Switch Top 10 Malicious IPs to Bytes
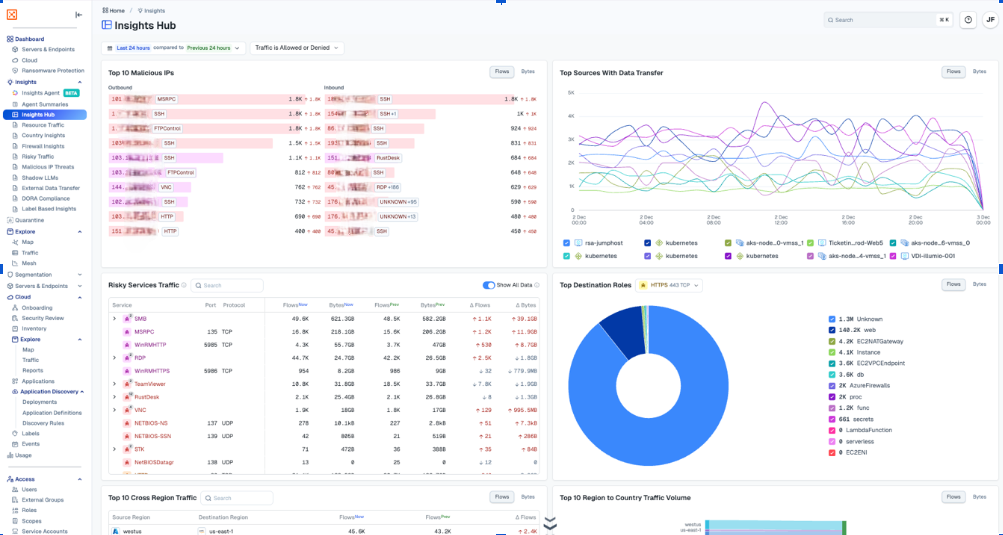Image resolution: width=1003 pixels, height=535 pixels. tap(528, 72)
